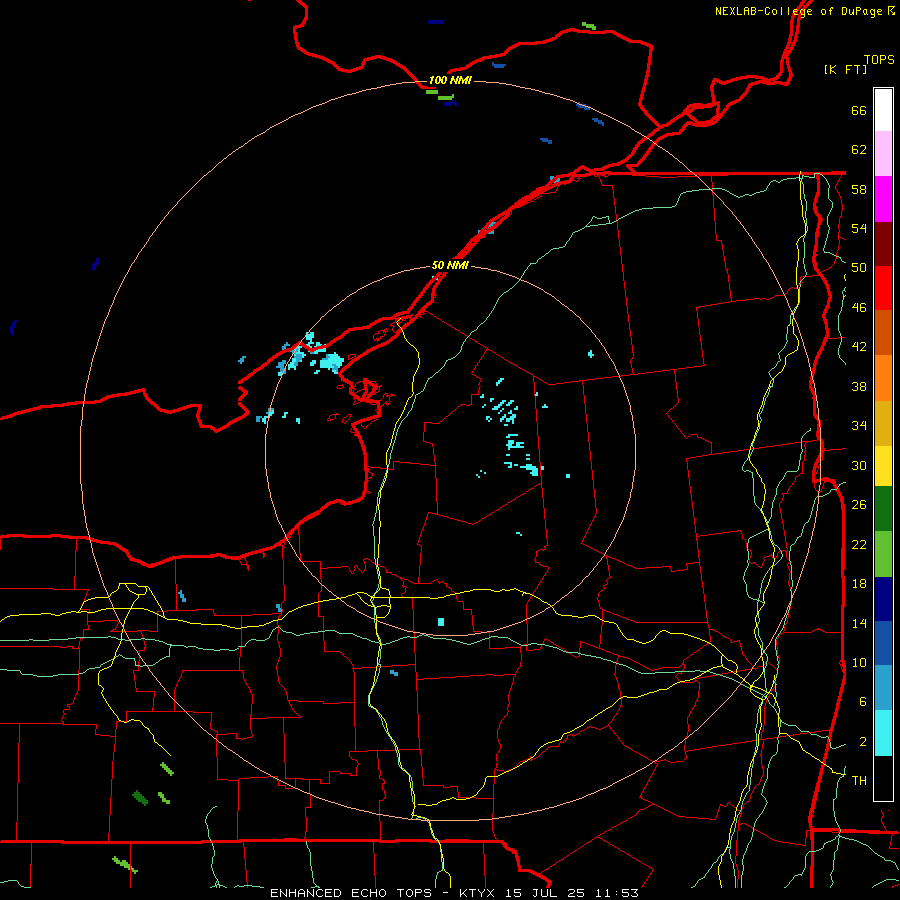Click the navy blue legend swatch
The height and width of the screenshot is (900, 900).
883,599
